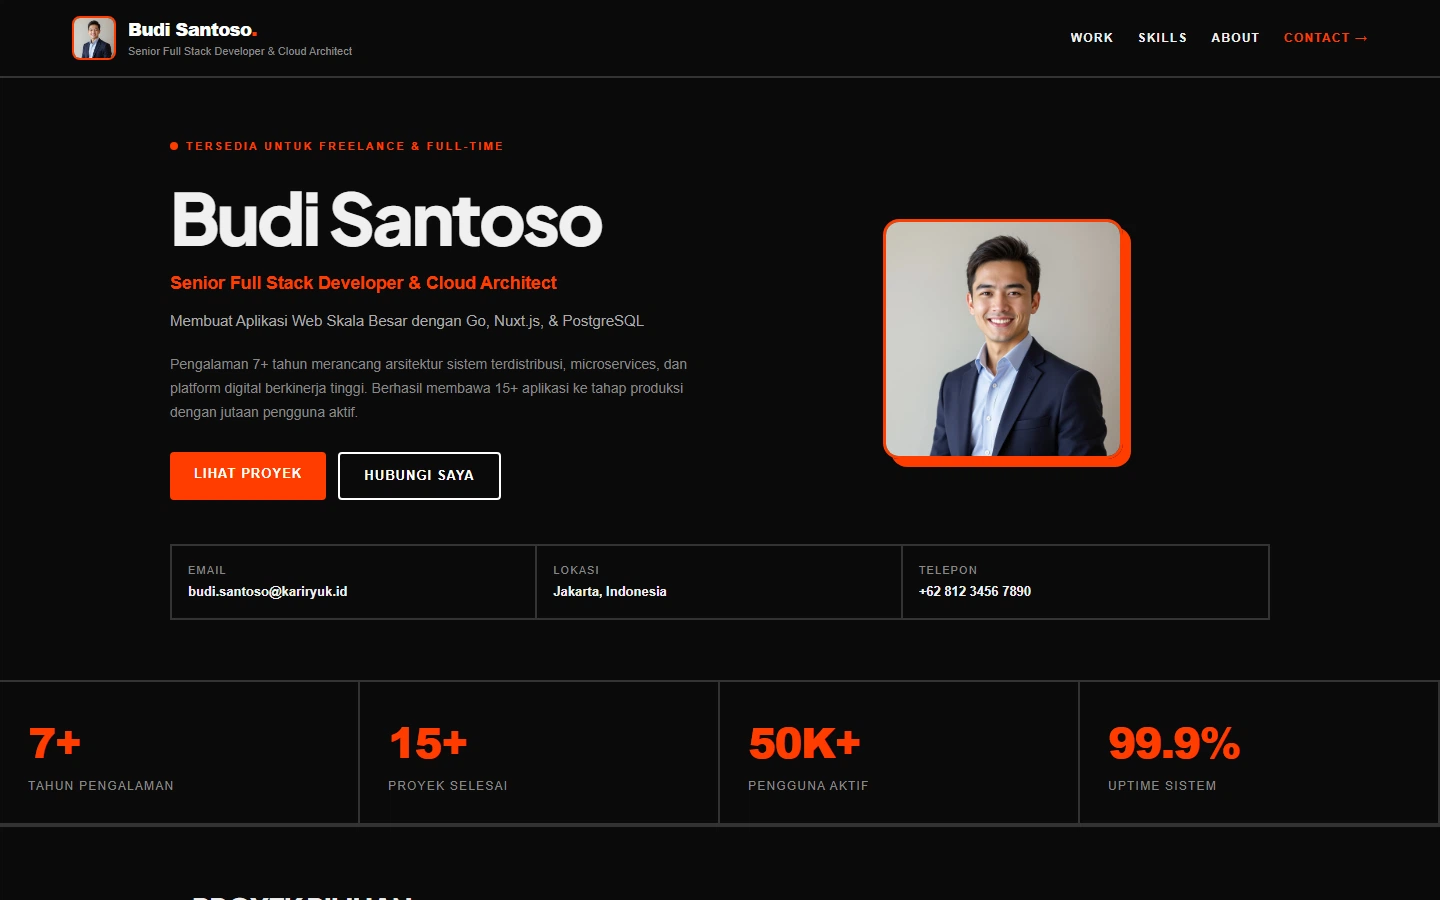1440x900 pixels.
Task: Click the large profile photo
Action: pos(1003,339)
